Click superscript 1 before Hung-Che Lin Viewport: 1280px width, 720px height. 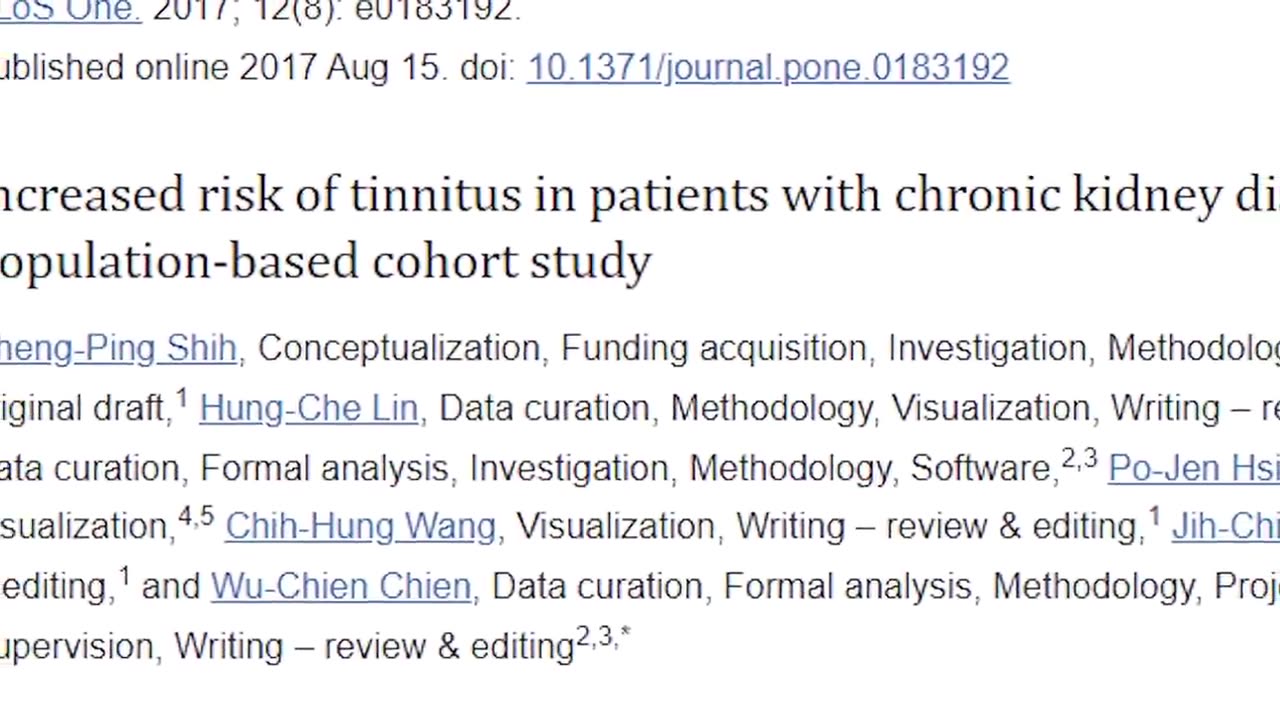[x=182, y=400]
